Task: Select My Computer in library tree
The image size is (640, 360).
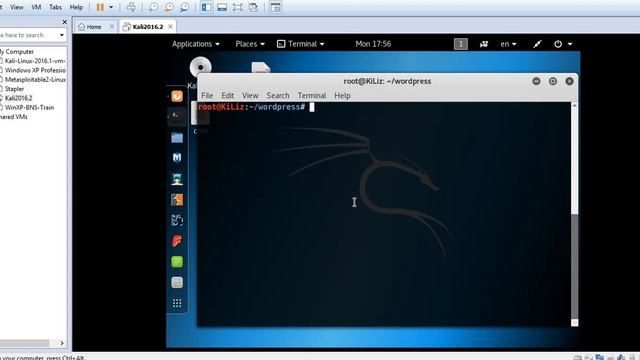Action: (17, 52)
